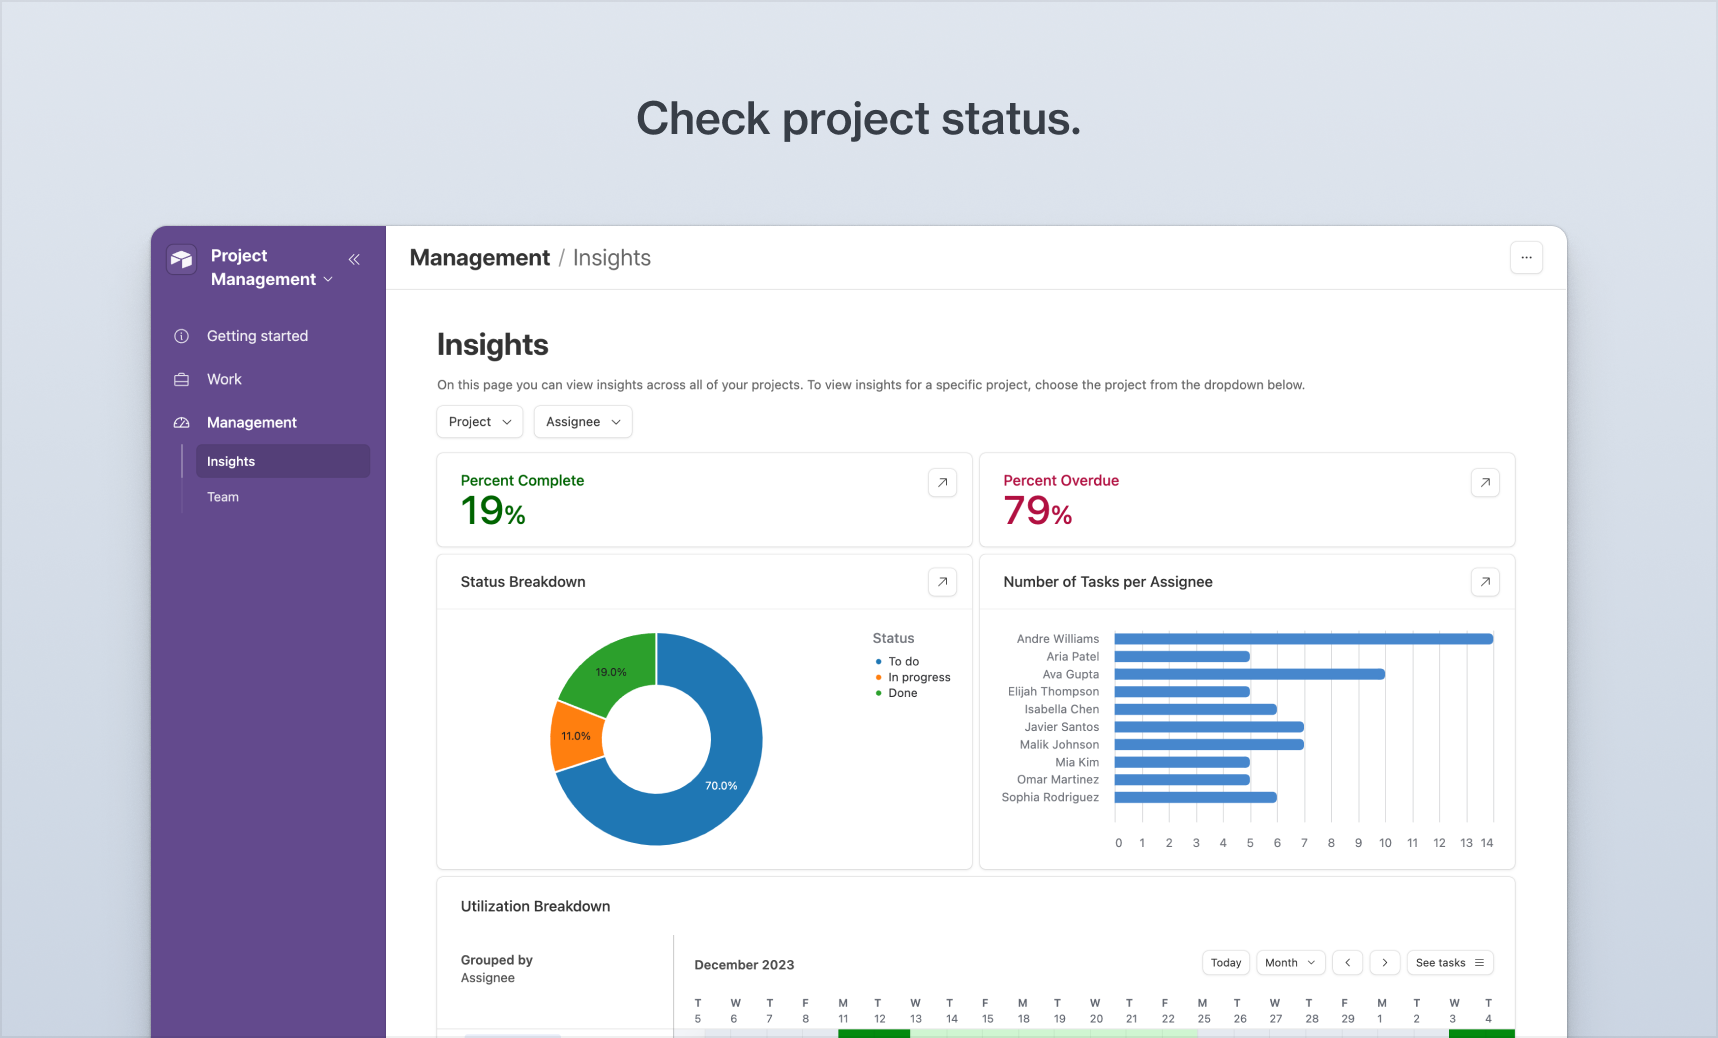Expand the Project Management workspace menu
The image size is (1718, 1038).
271,268
